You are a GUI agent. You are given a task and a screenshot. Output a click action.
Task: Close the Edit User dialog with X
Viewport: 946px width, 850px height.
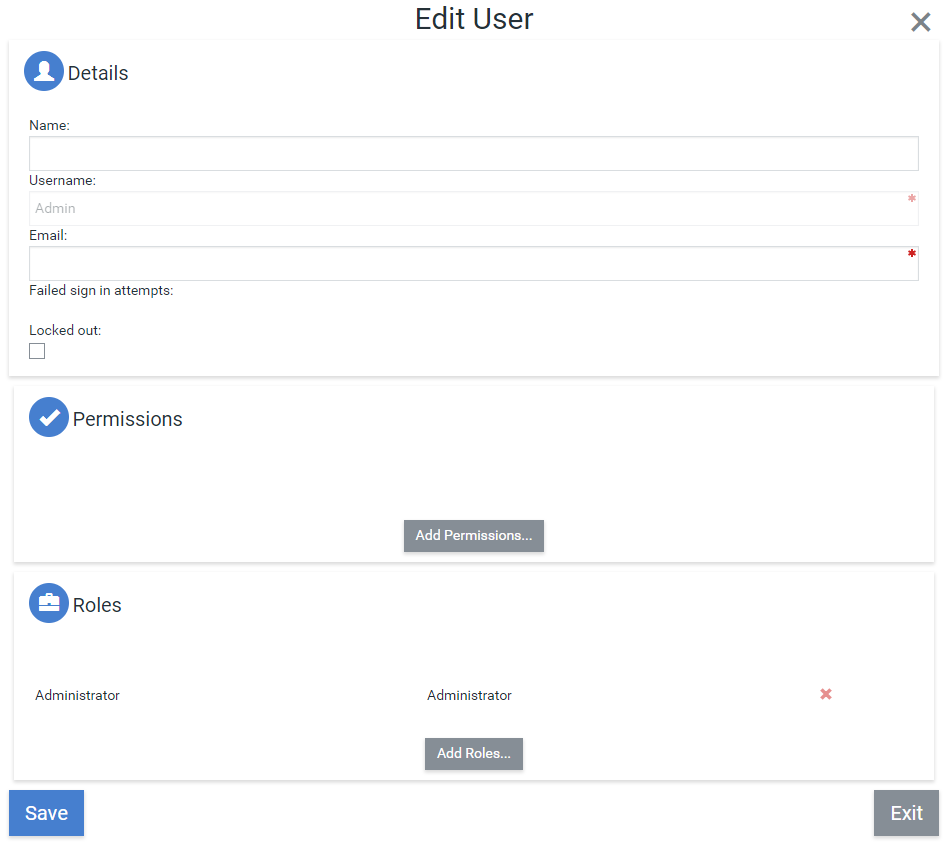pyautogui.click(x=920, y=22)
